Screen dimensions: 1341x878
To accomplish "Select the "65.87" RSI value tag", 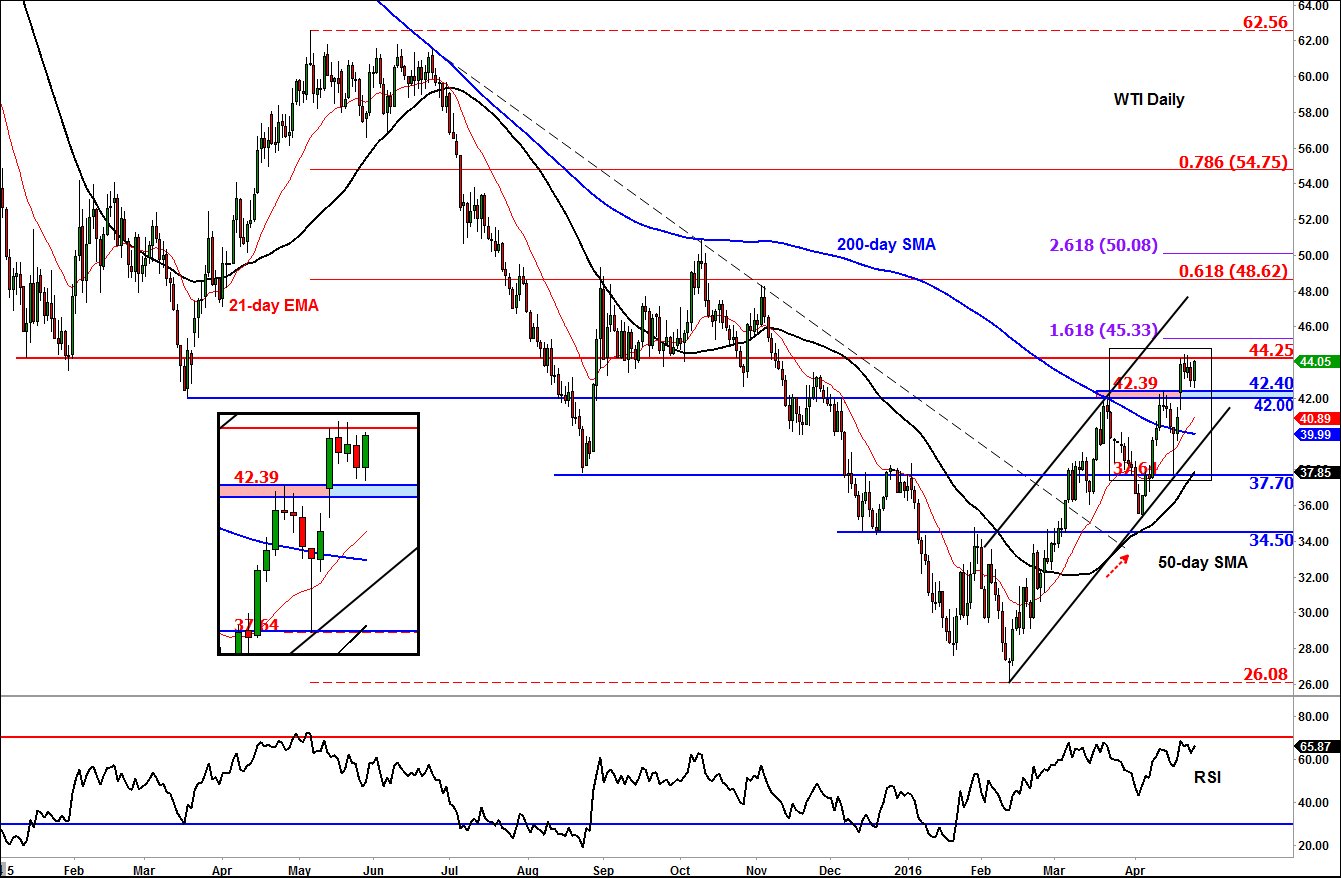I will coord(1316,746).
